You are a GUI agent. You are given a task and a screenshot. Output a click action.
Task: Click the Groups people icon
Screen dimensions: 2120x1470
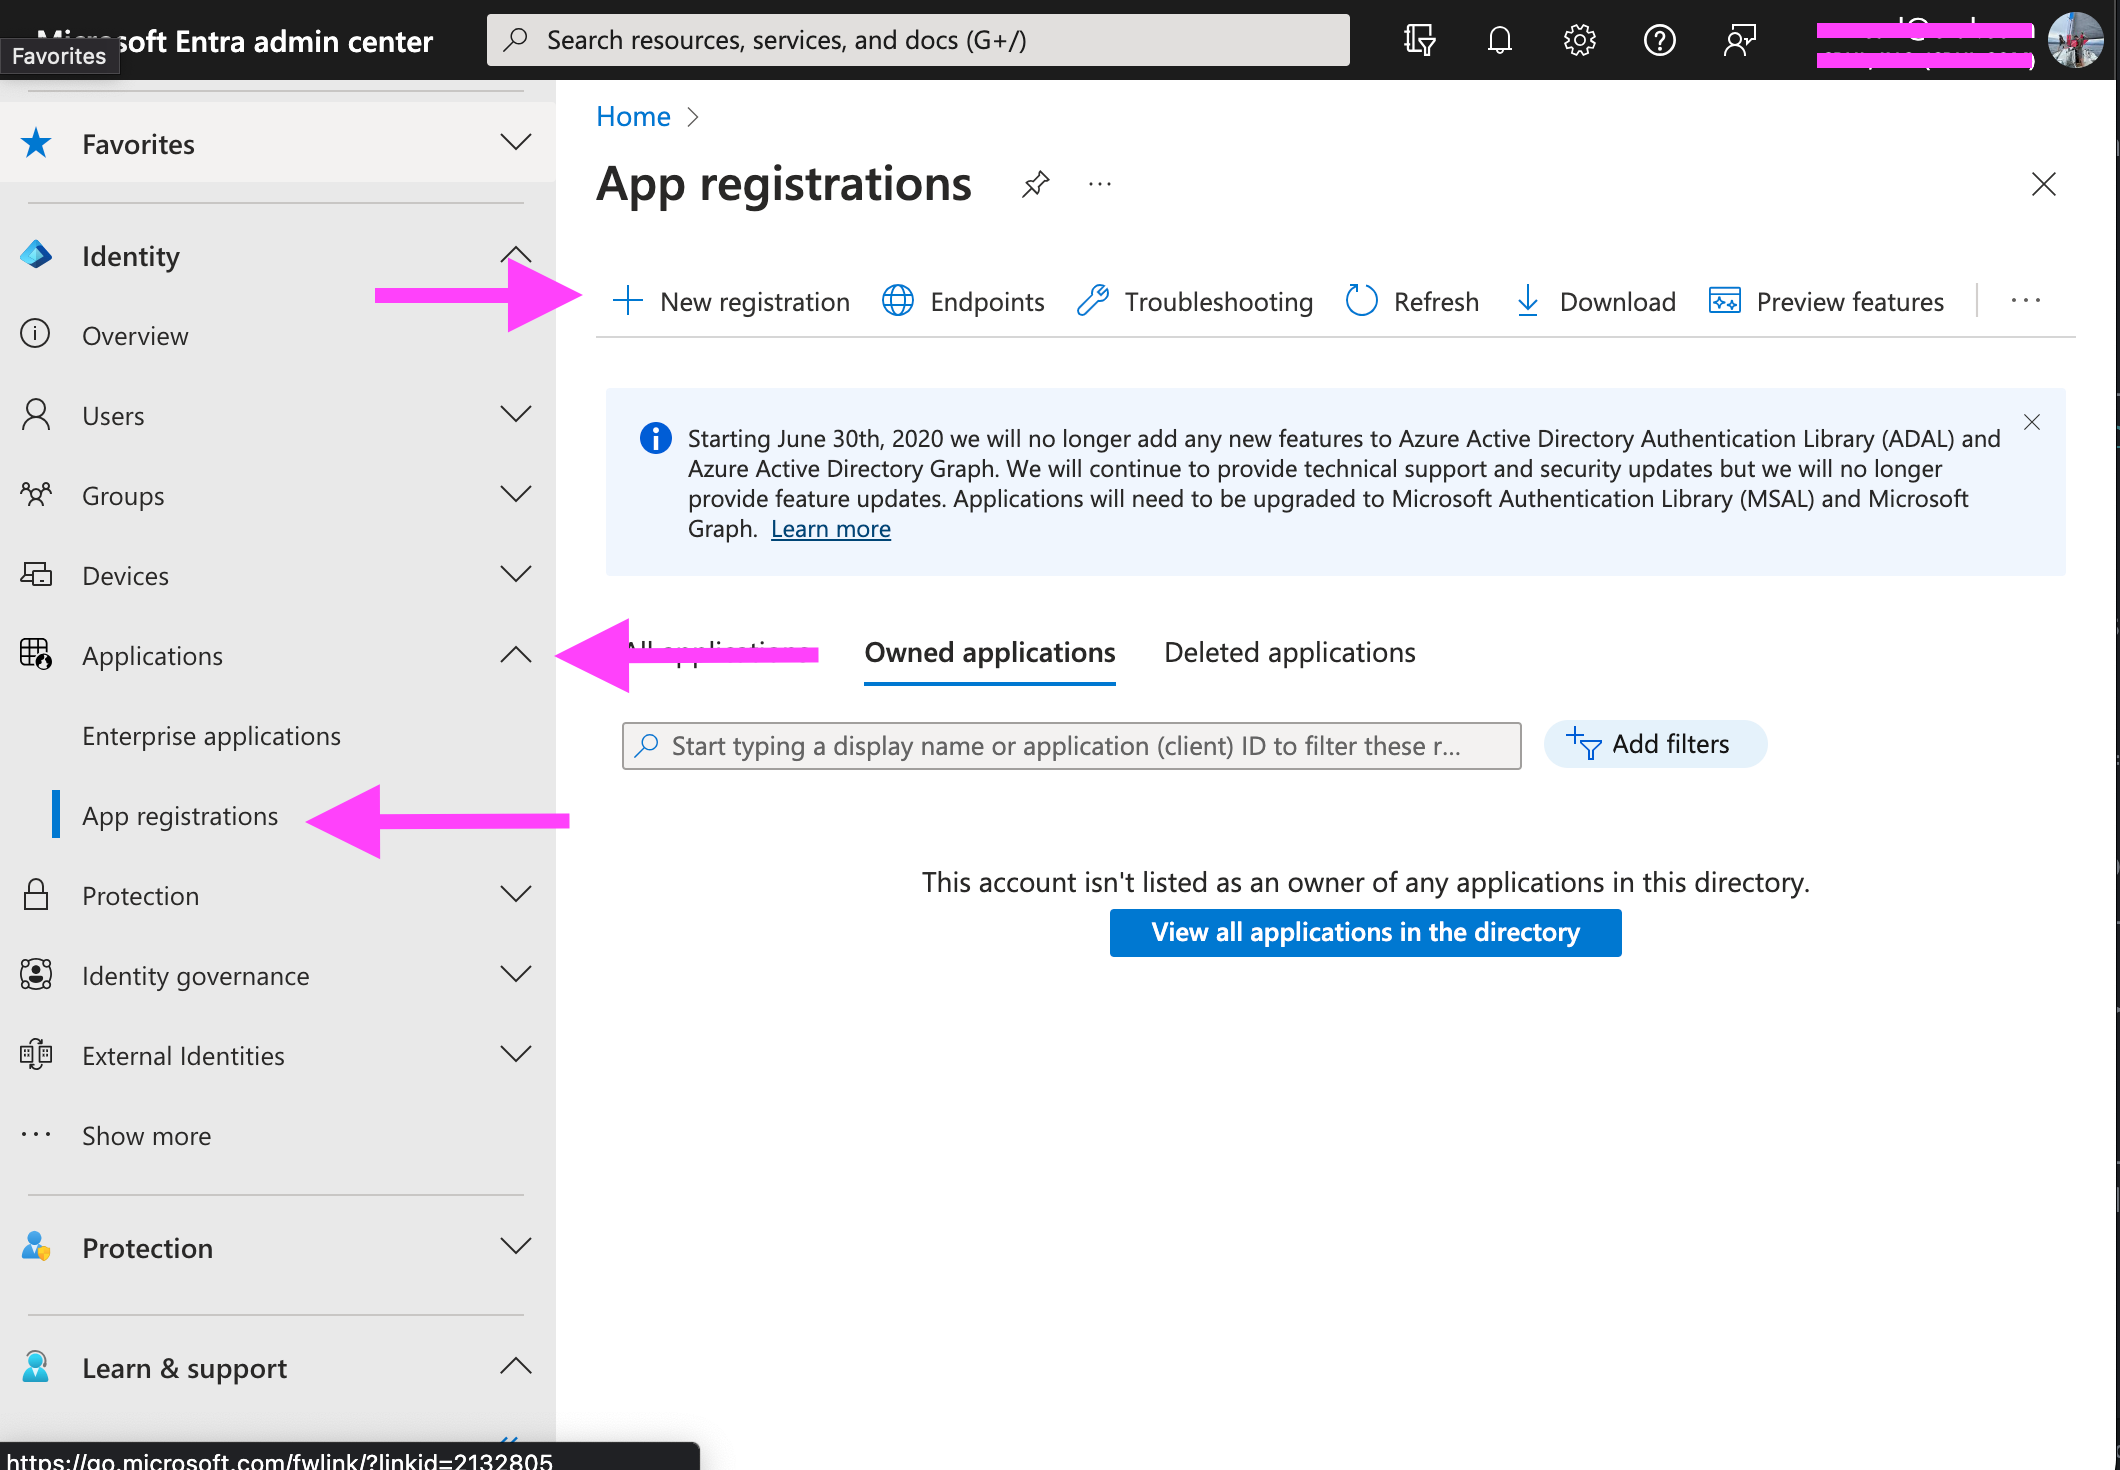pos(36,494)
